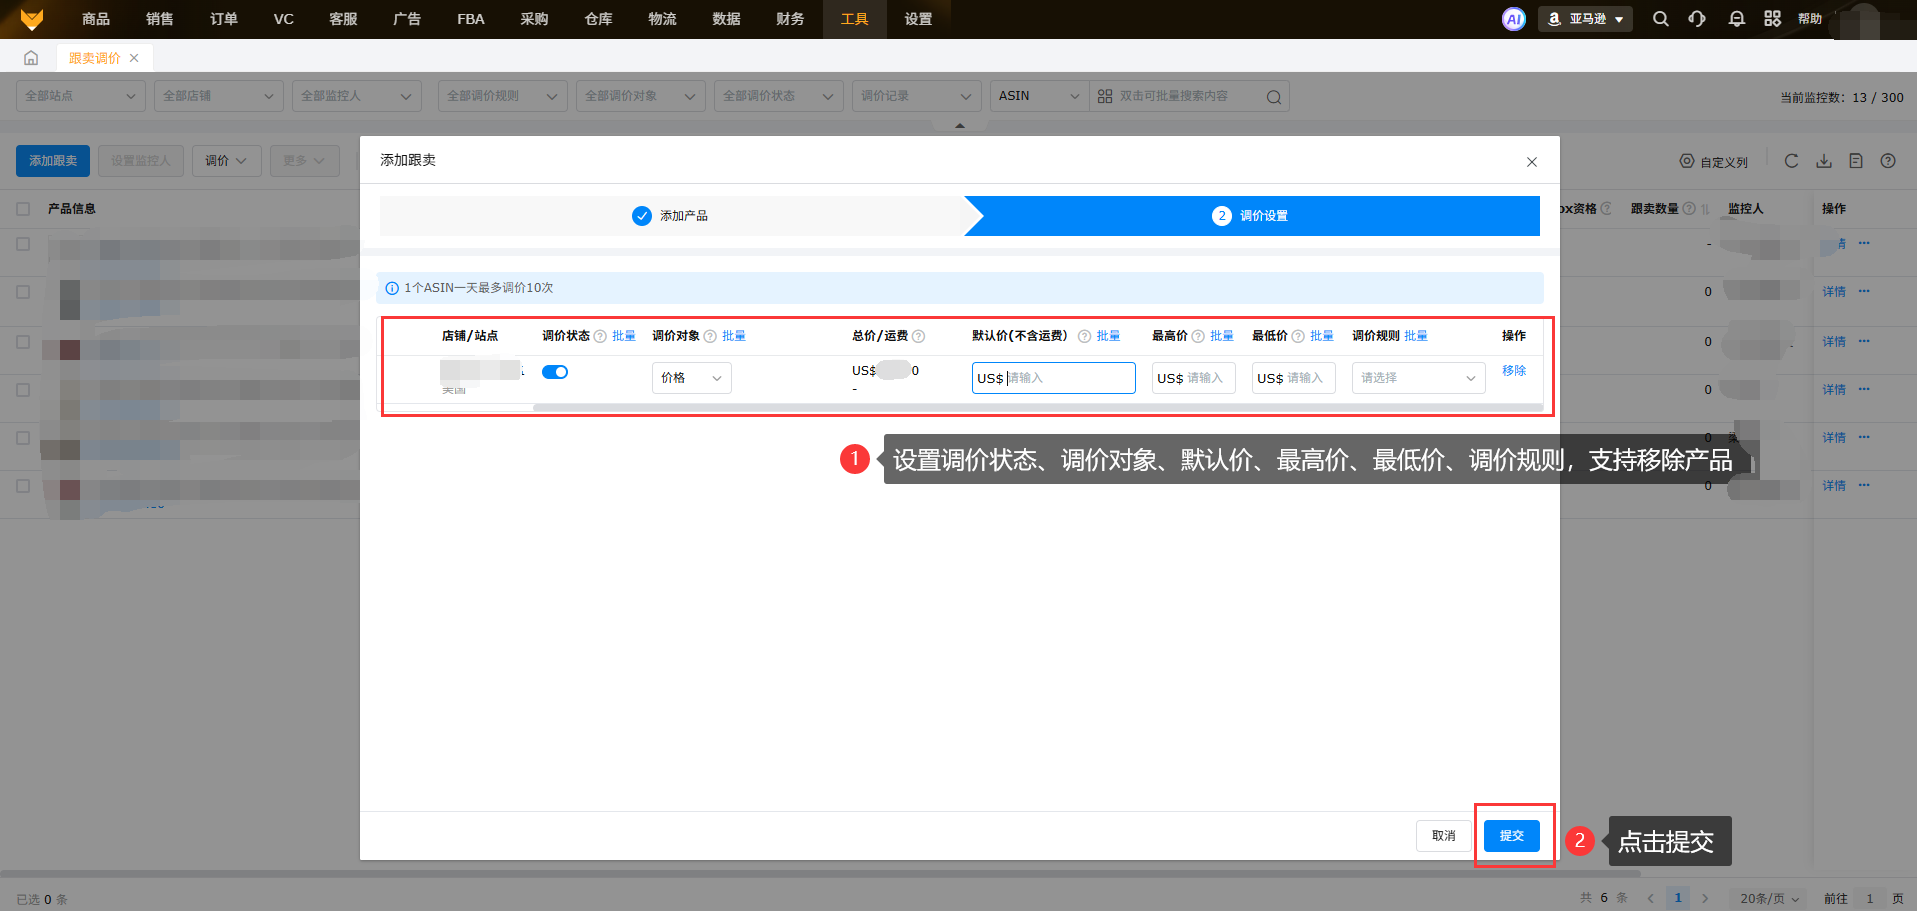Viewport: 1917px width, 911px height.
Task: Open the apps grid icon
Action: 1772,19
